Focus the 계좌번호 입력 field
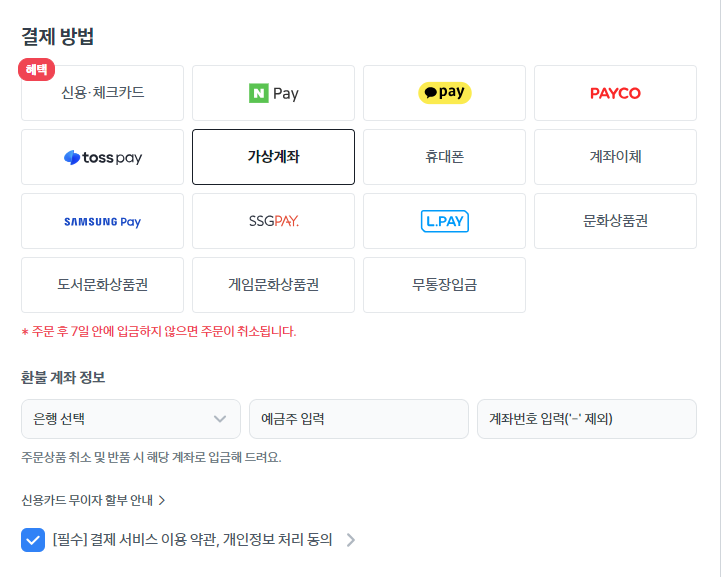Image resolution: width=722 pixels, height=577 pixels. click(x=587, y=419)
